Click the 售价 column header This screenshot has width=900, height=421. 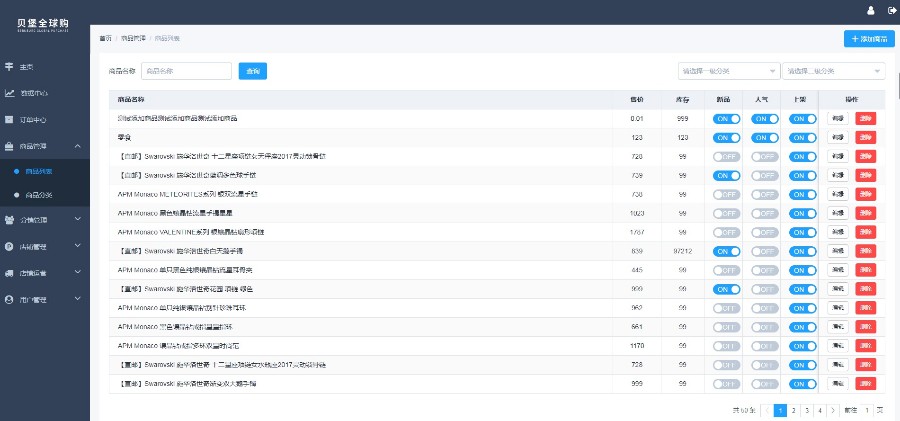point(637,100)
